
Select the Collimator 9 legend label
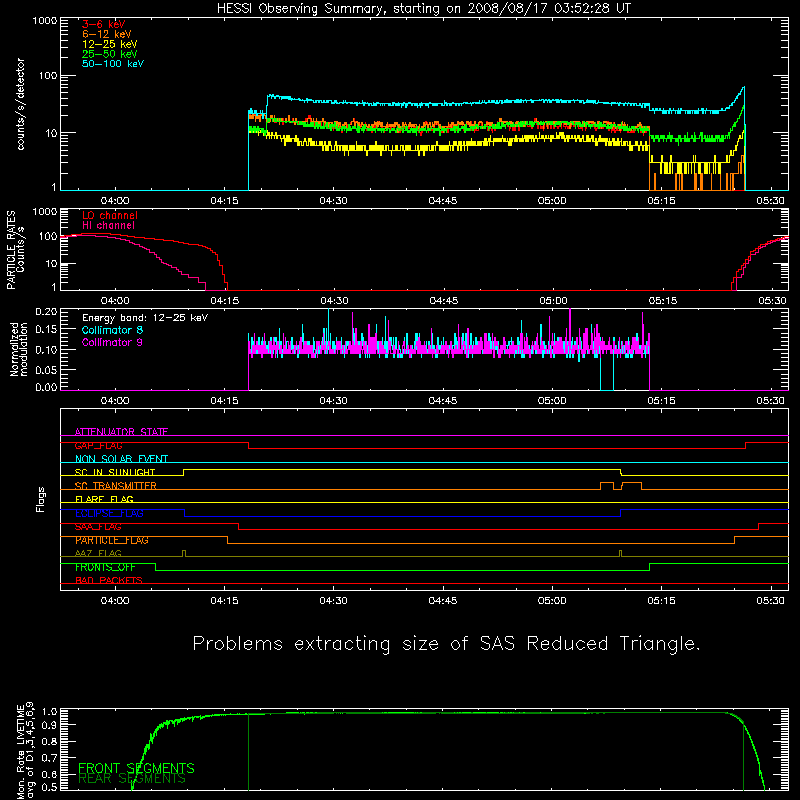point(112,342)
